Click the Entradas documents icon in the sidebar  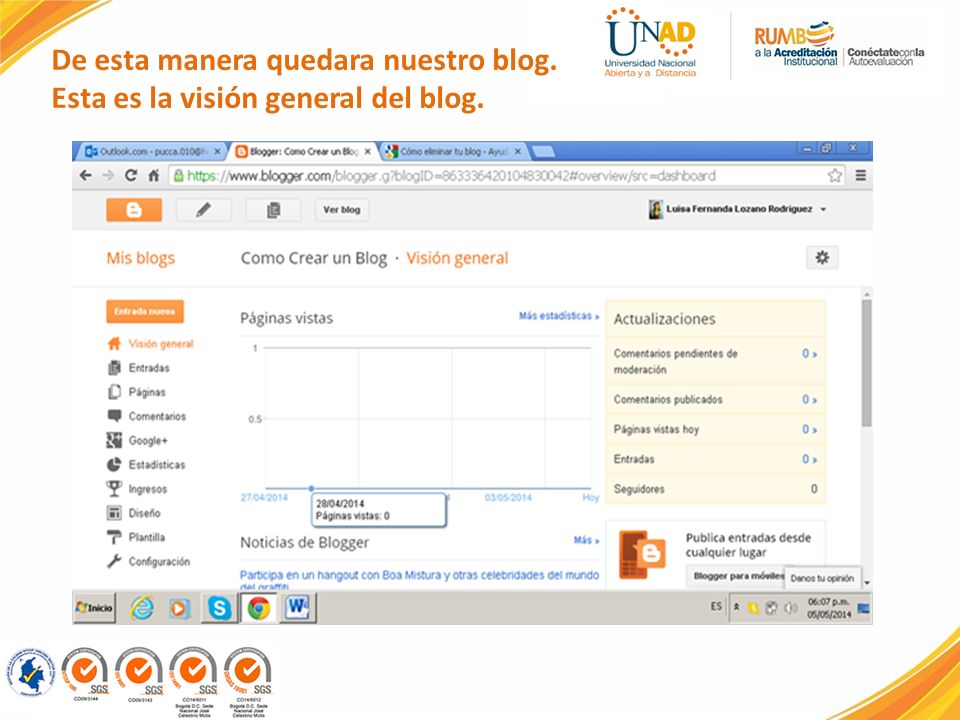pyautogui.click(x=114, y=368)
